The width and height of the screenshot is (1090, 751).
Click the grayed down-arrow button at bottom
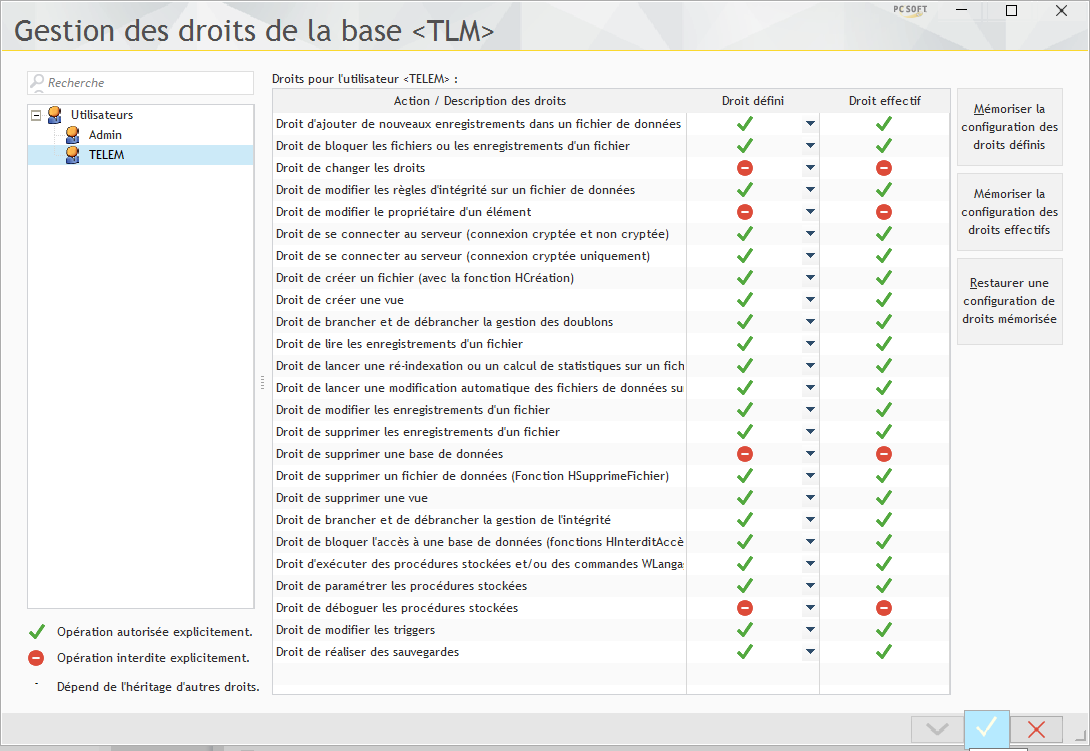[x=936, y=729]
